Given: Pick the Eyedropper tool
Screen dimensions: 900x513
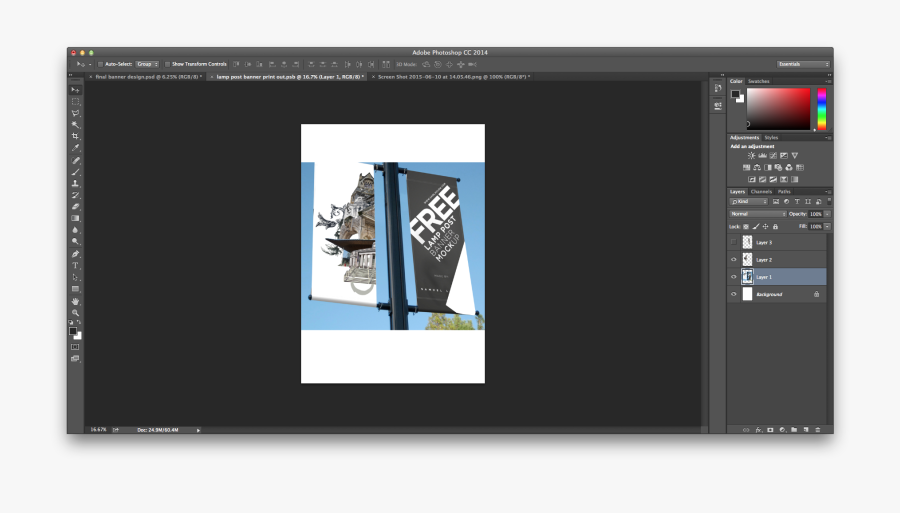Looking at the screenshot, I should (75, 147).
